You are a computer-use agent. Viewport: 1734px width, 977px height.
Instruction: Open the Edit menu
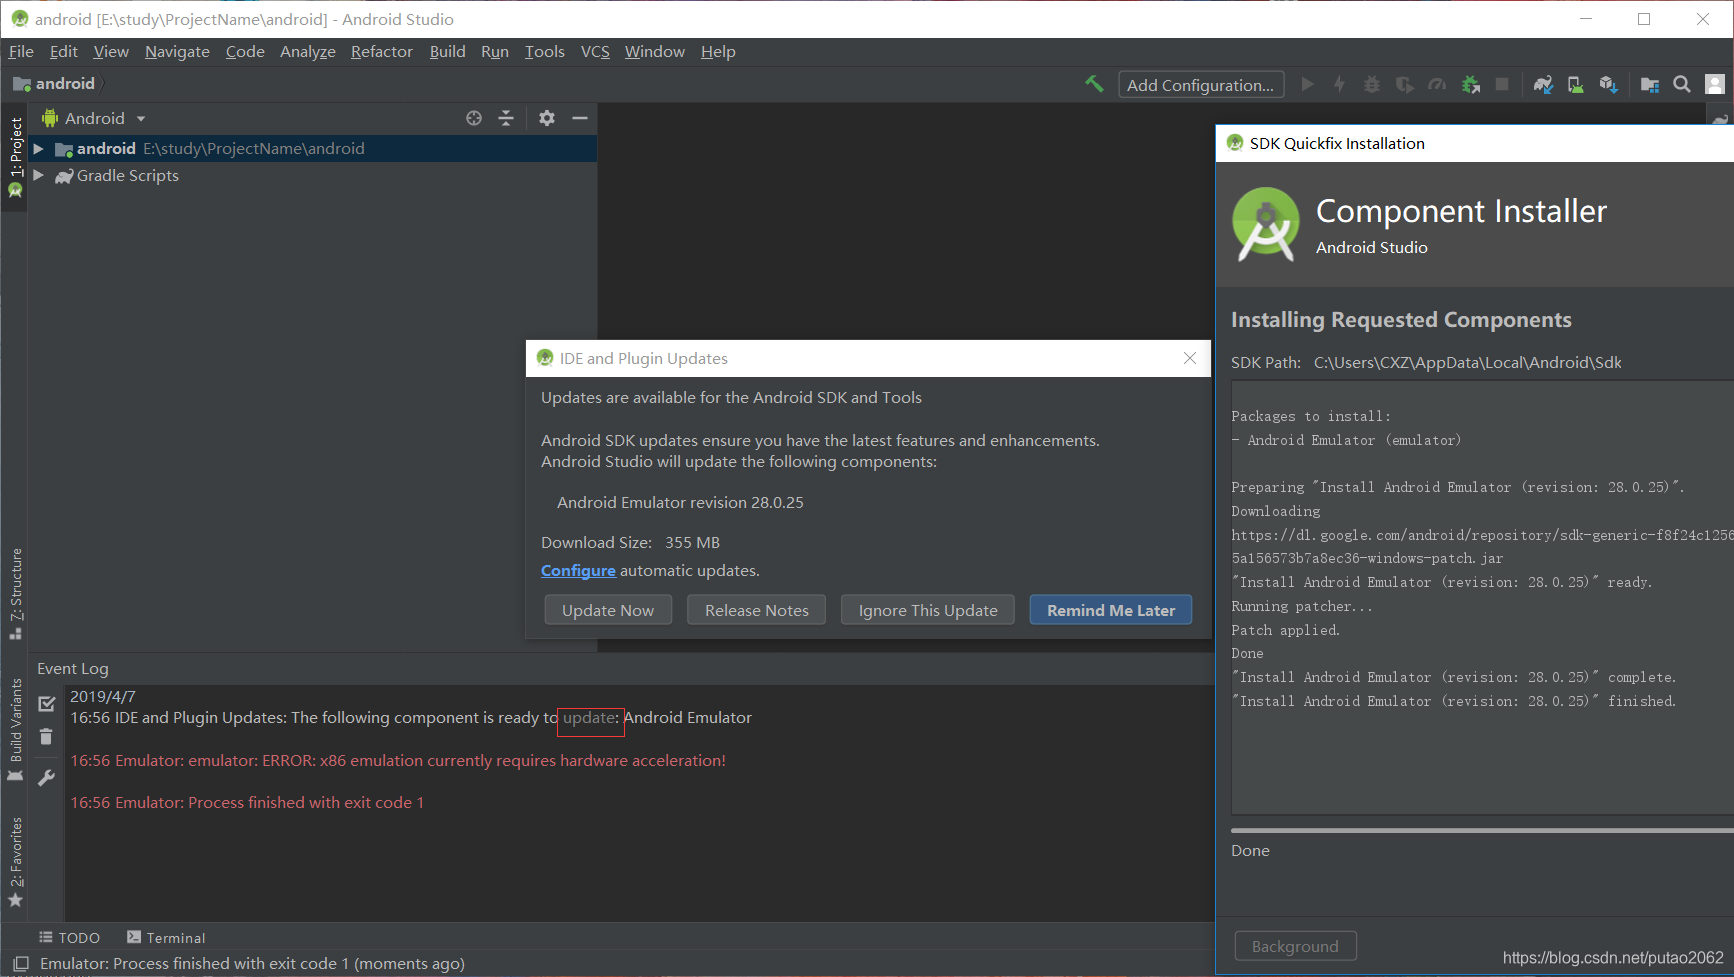coord(64,51)
